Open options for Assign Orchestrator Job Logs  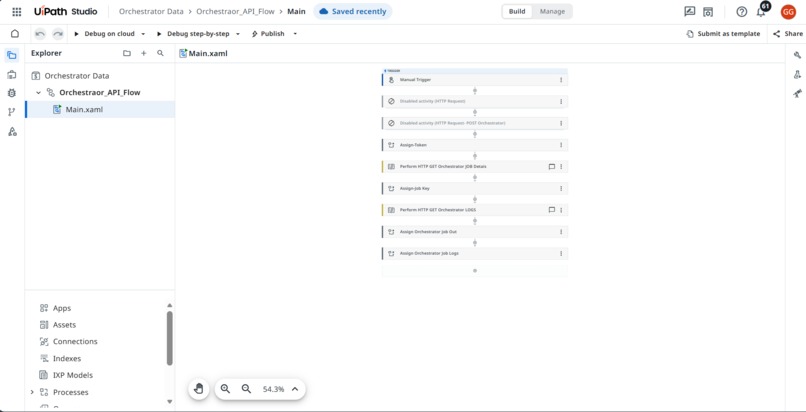tap(561, 253)
